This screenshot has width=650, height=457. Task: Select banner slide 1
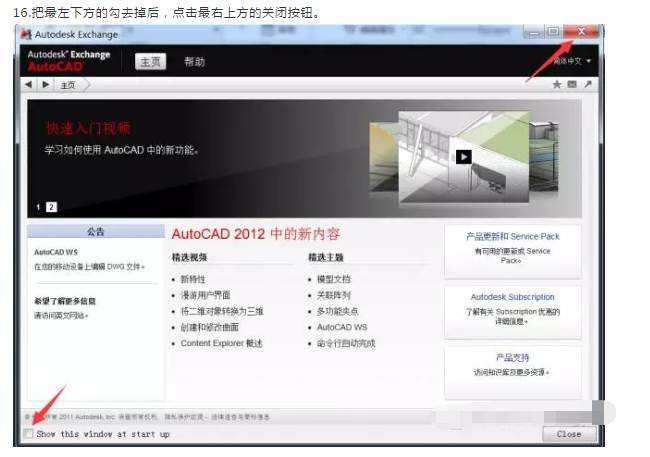[38, 207]
